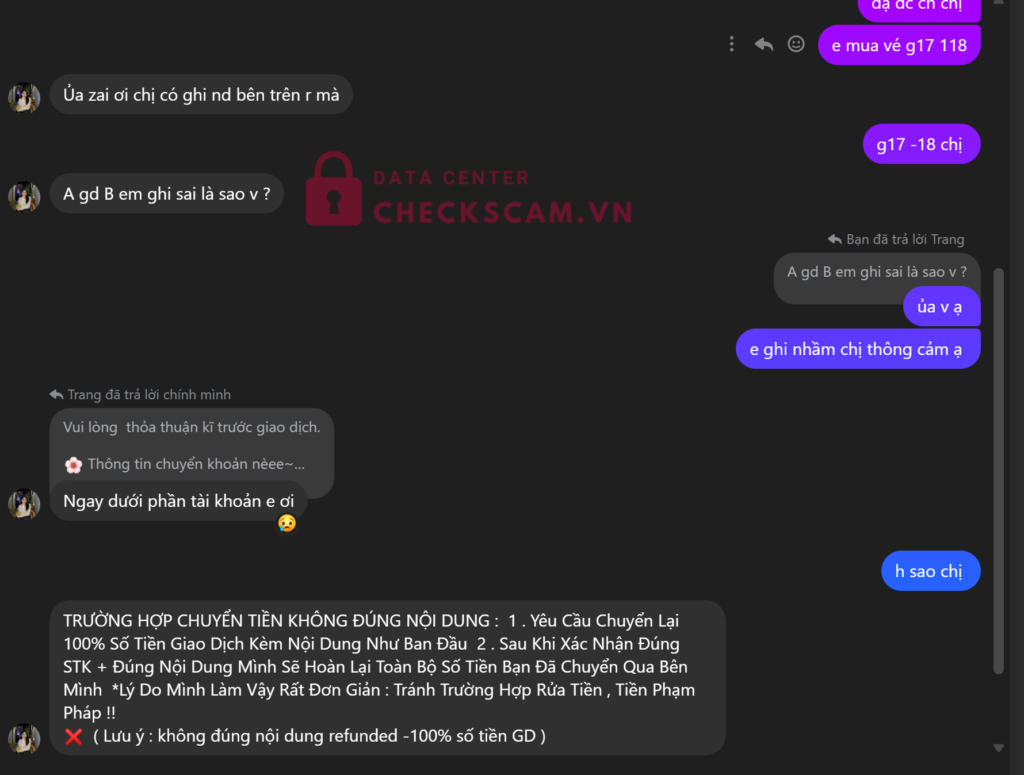
Task: Click avatar next to 'A gd B em ghi sai' message
Action: pos(24,197)
